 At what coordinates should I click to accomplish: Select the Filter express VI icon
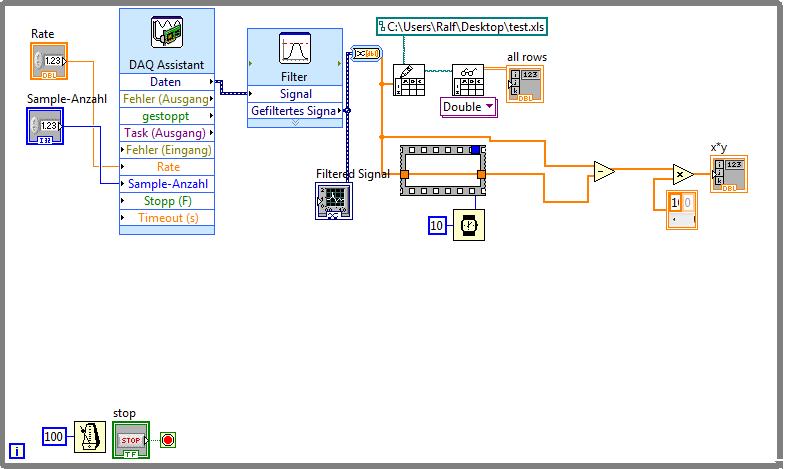coord(295,49)
